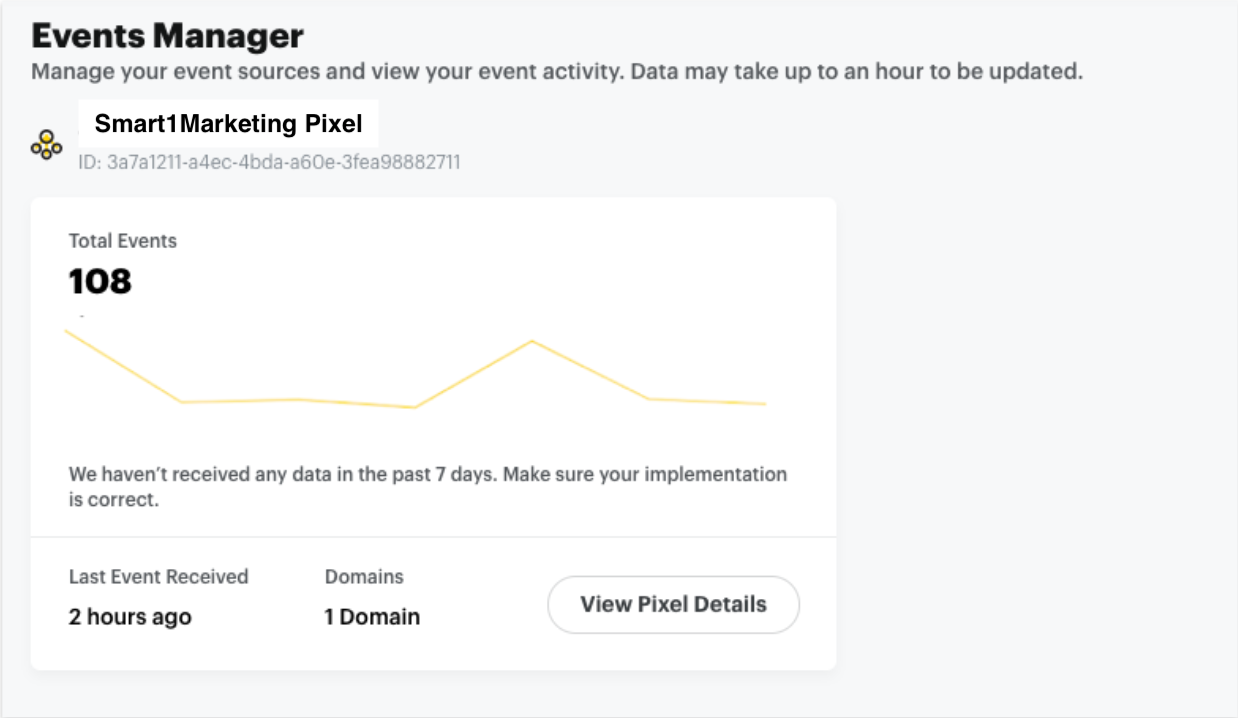The height and width of the screenshot is (718, 1238).
Task: Click chart line's dip just before the peak
Action: [x=414, y=407]
